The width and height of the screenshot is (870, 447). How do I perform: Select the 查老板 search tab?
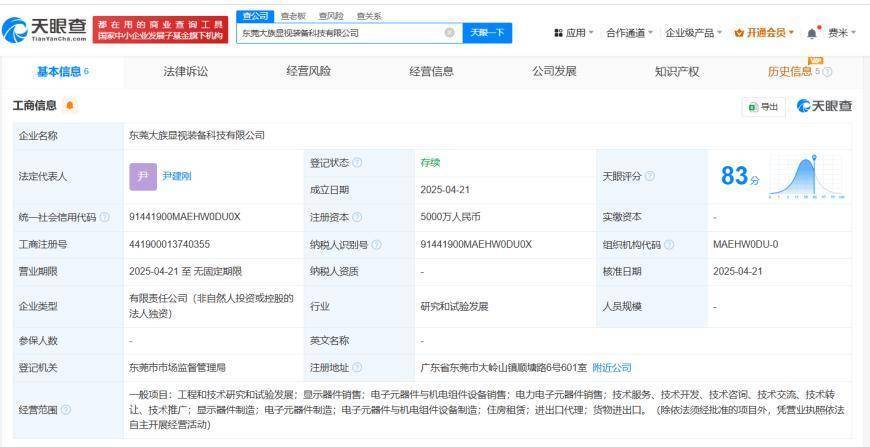coord(293,16)
